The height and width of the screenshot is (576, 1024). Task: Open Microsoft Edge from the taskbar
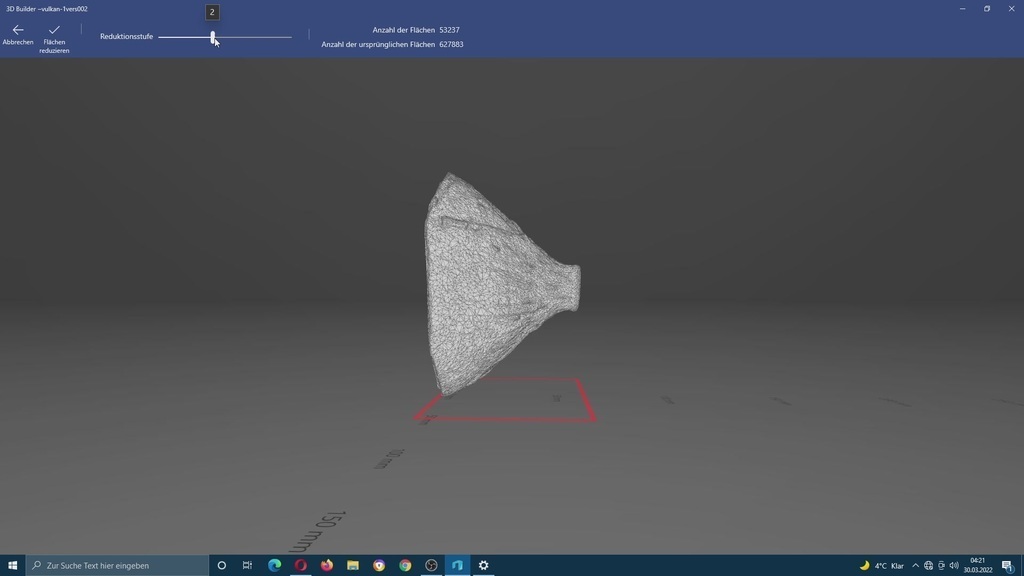click(x=273, y=565)
